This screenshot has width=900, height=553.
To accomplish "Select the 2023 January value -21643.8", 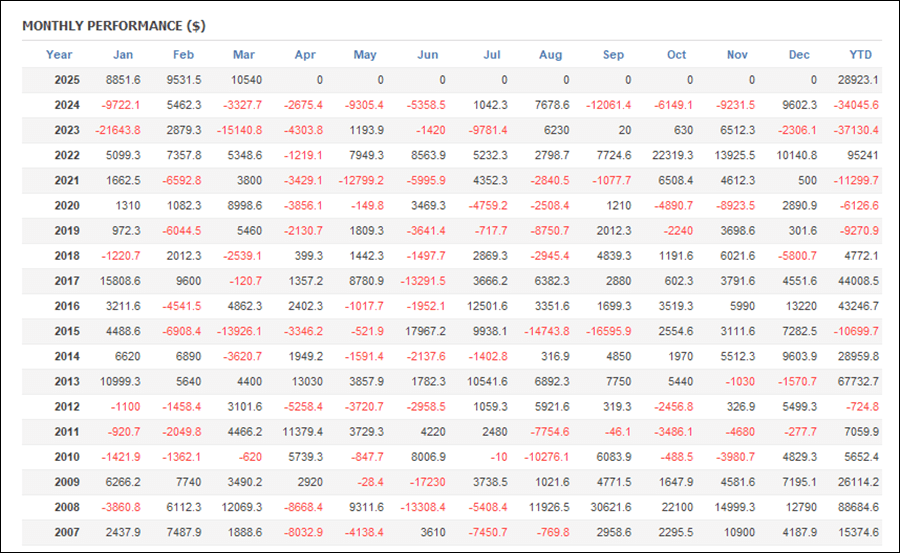I will pos(118,130).
